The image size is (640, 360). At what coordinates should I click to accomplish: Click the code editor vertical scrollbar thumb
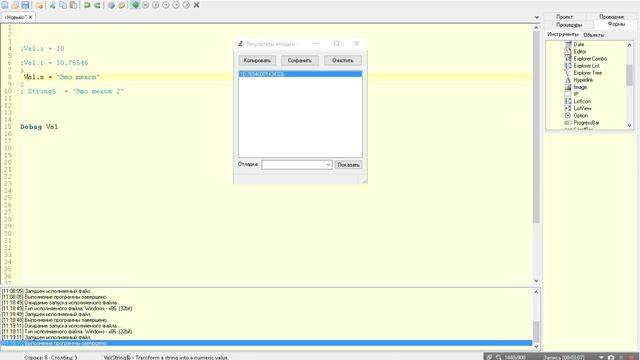point(536,127)
